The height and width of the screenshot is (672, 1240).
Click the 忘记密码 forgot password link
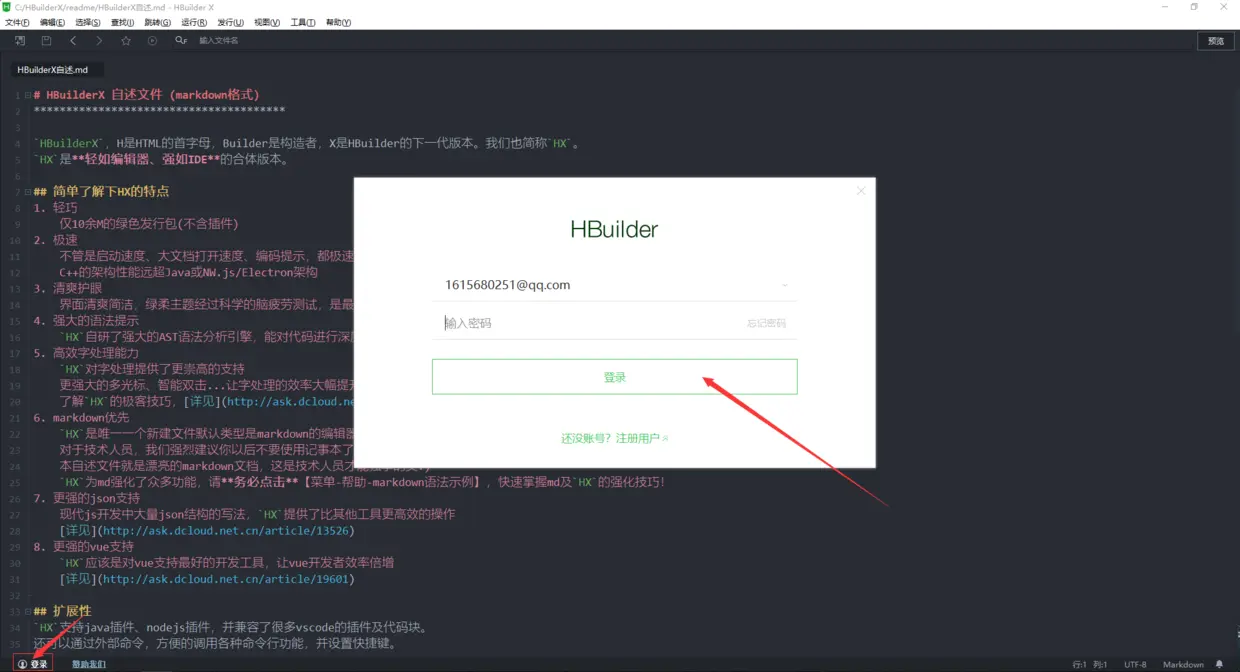[766, 323]
